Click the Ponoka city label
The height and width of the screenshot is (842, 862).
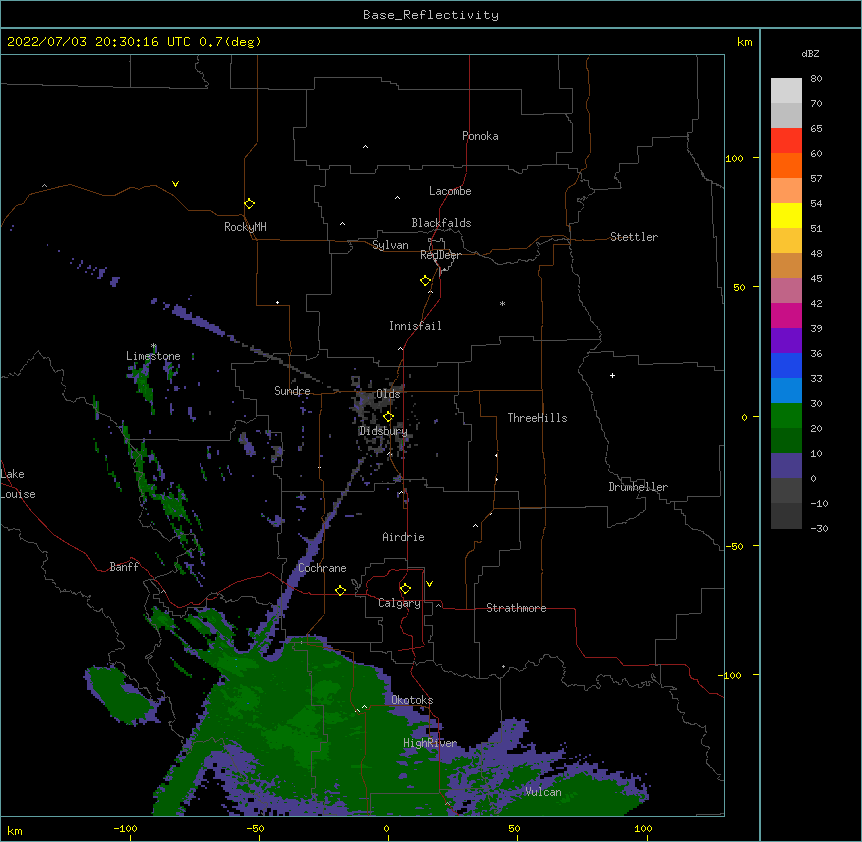coord(480,136)
